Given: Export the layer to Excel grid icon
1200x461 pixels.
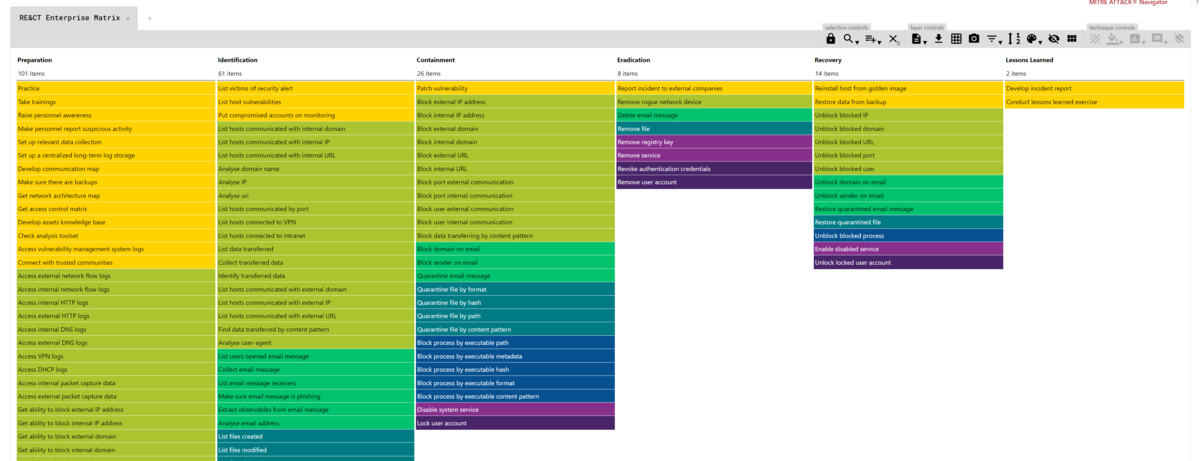Looking at the screenshot, I should tap(956, 39).
